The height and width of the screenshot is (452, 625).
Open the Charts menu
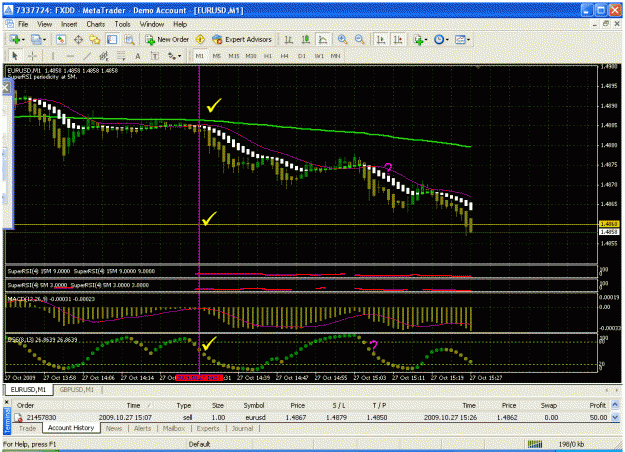point(96,24)
